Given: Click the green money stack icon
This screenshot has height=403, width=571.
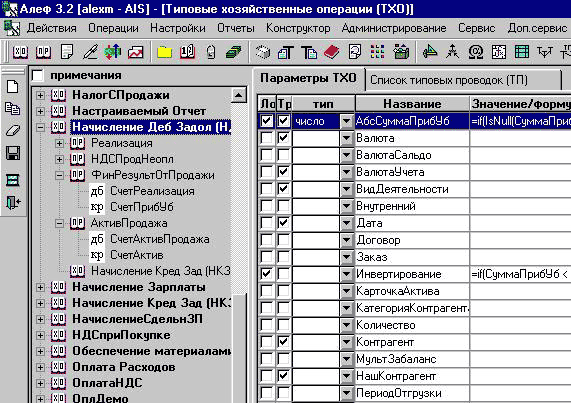Looking at the screenshot, I should 233,52.
